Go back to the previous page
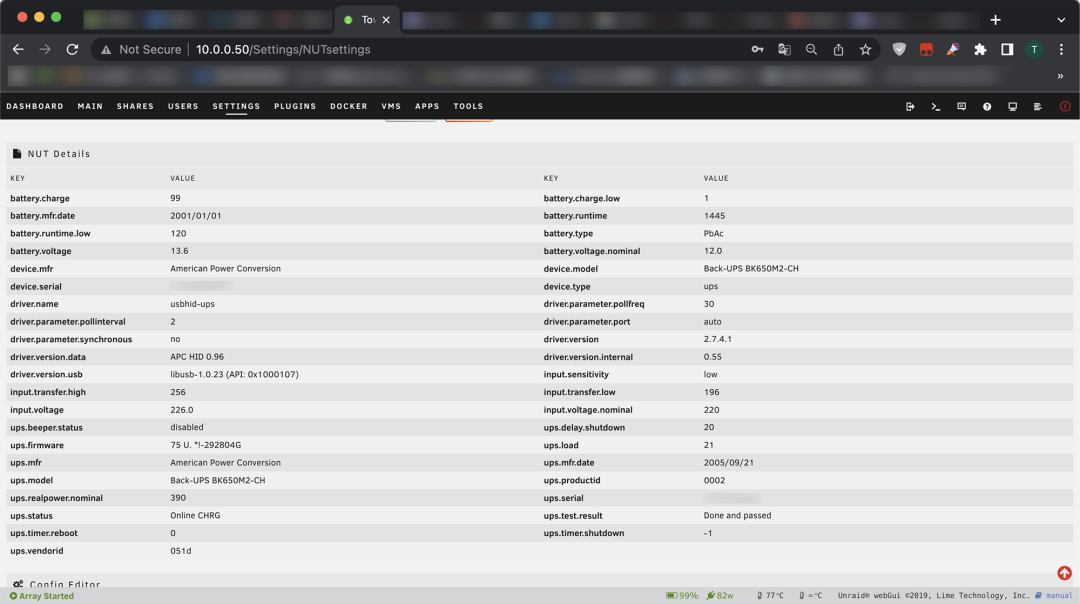The width and height of the screenshot is (1080, 604). click(19, 50)
